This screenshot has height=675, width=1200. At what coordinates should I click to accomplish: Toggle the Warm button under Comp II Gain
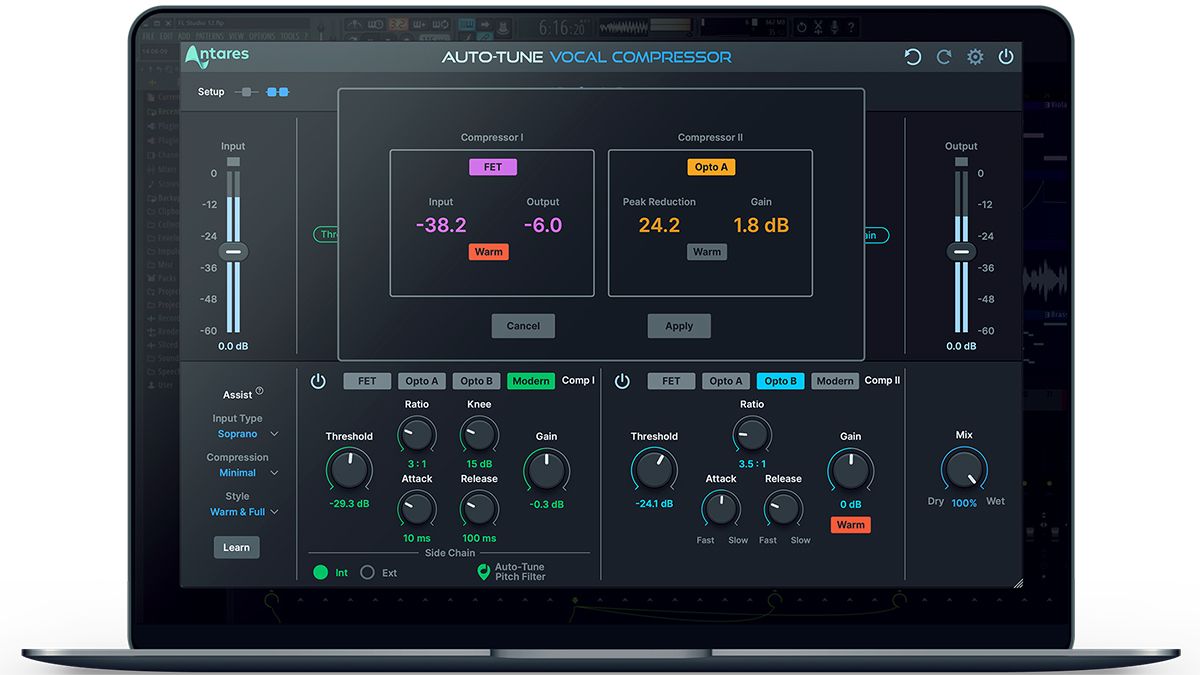851,525
